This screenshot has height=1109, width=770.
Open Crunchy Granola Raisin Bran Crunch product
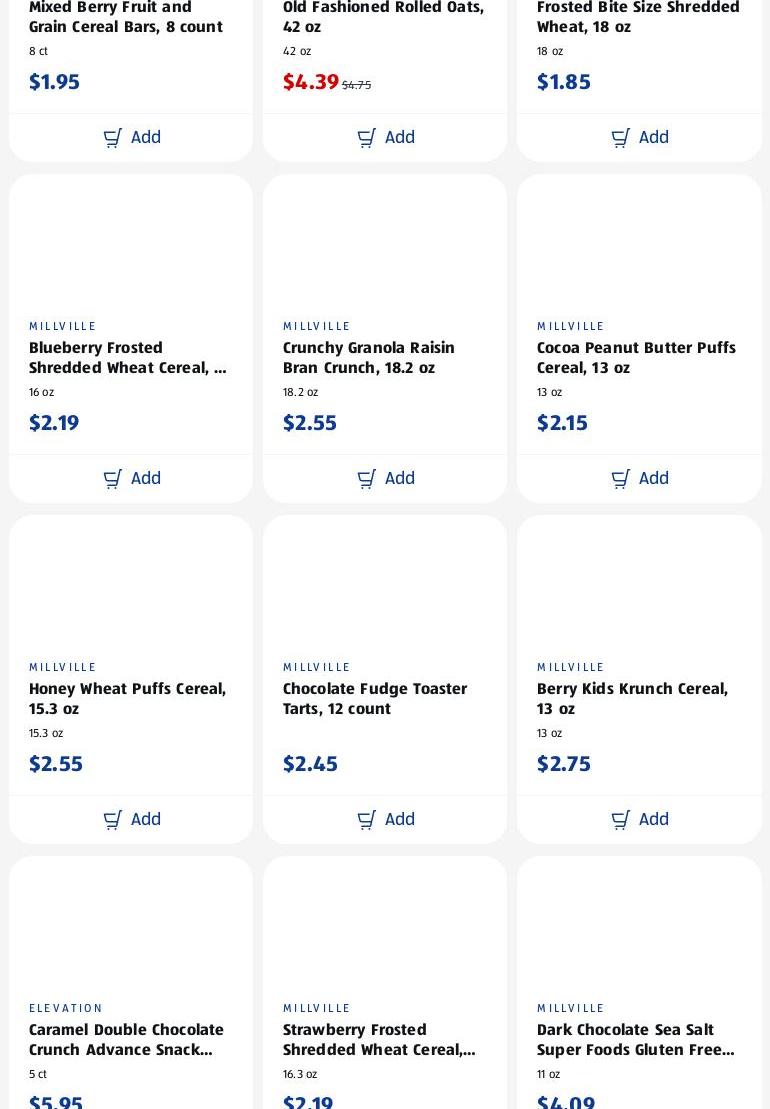368,358
